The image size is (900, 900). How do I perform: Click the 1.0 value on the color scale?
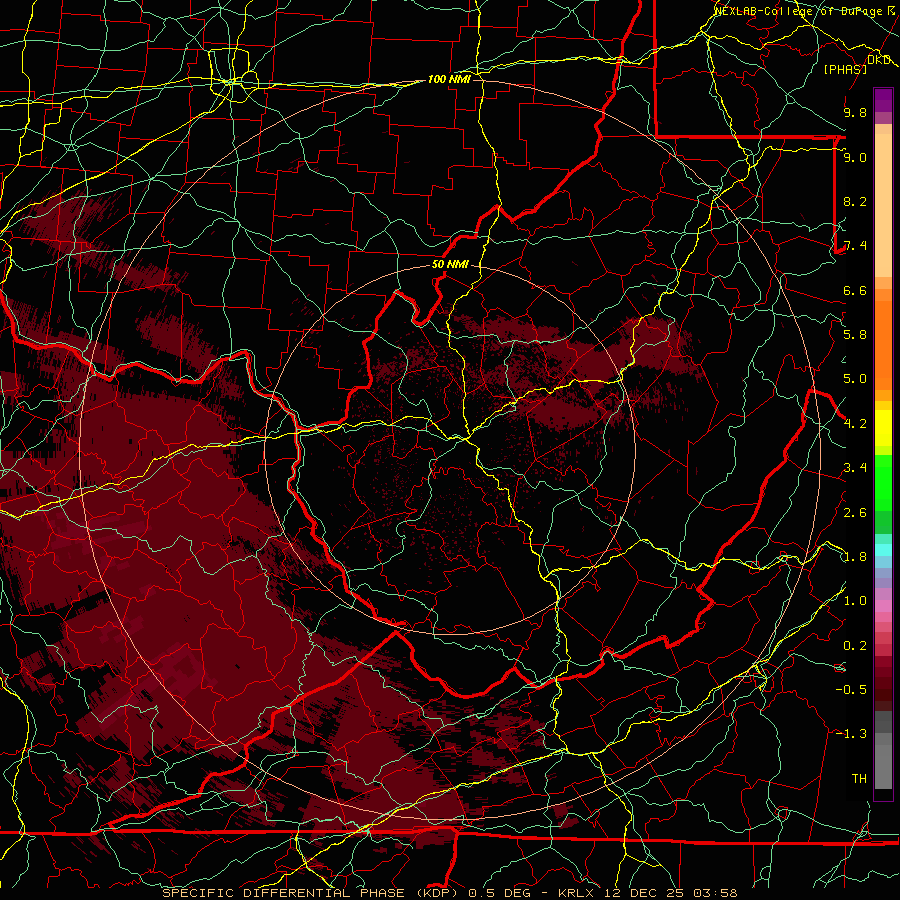tap(855, 601)
